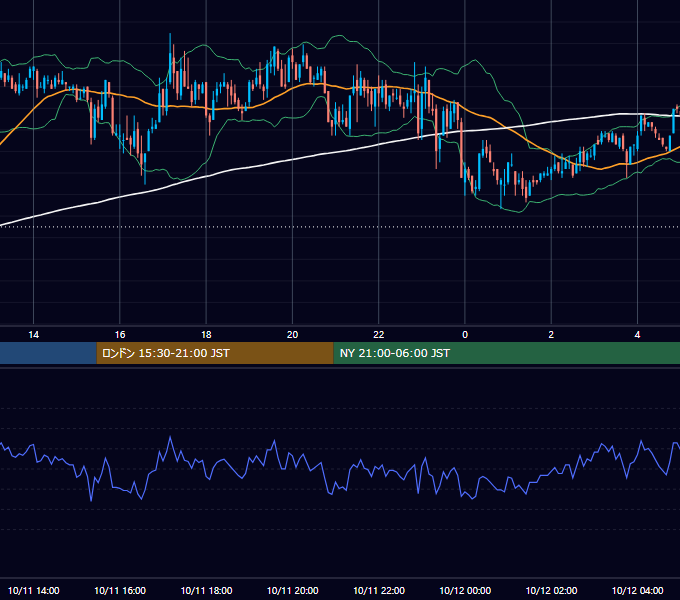Click the 10/11 22:00 date label
Image resolution: width=680 pixels, height=600 pixels.
tap(379, 590)
